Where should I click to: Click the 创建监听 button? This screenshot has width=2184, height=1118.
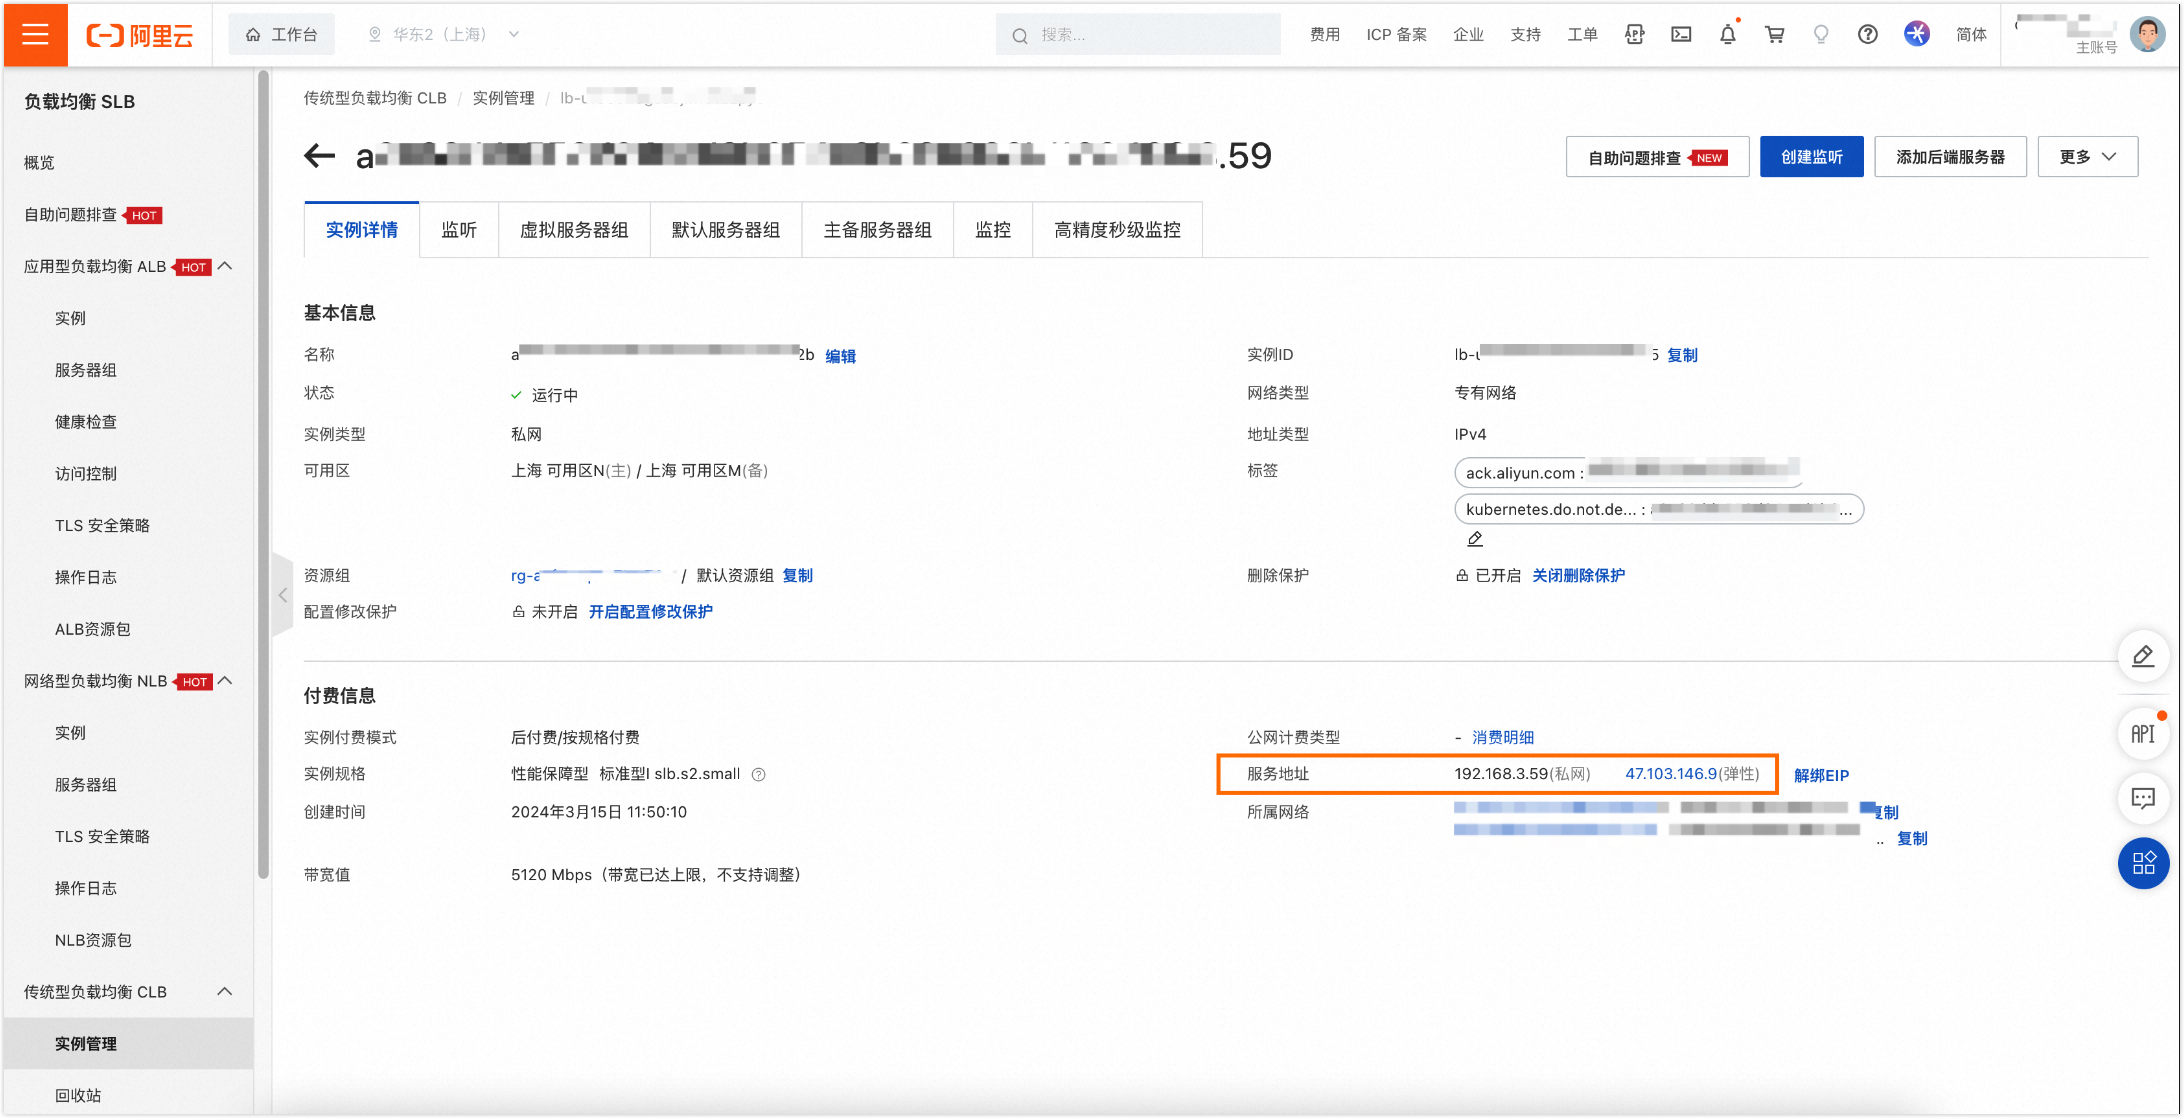(1811, 157)
